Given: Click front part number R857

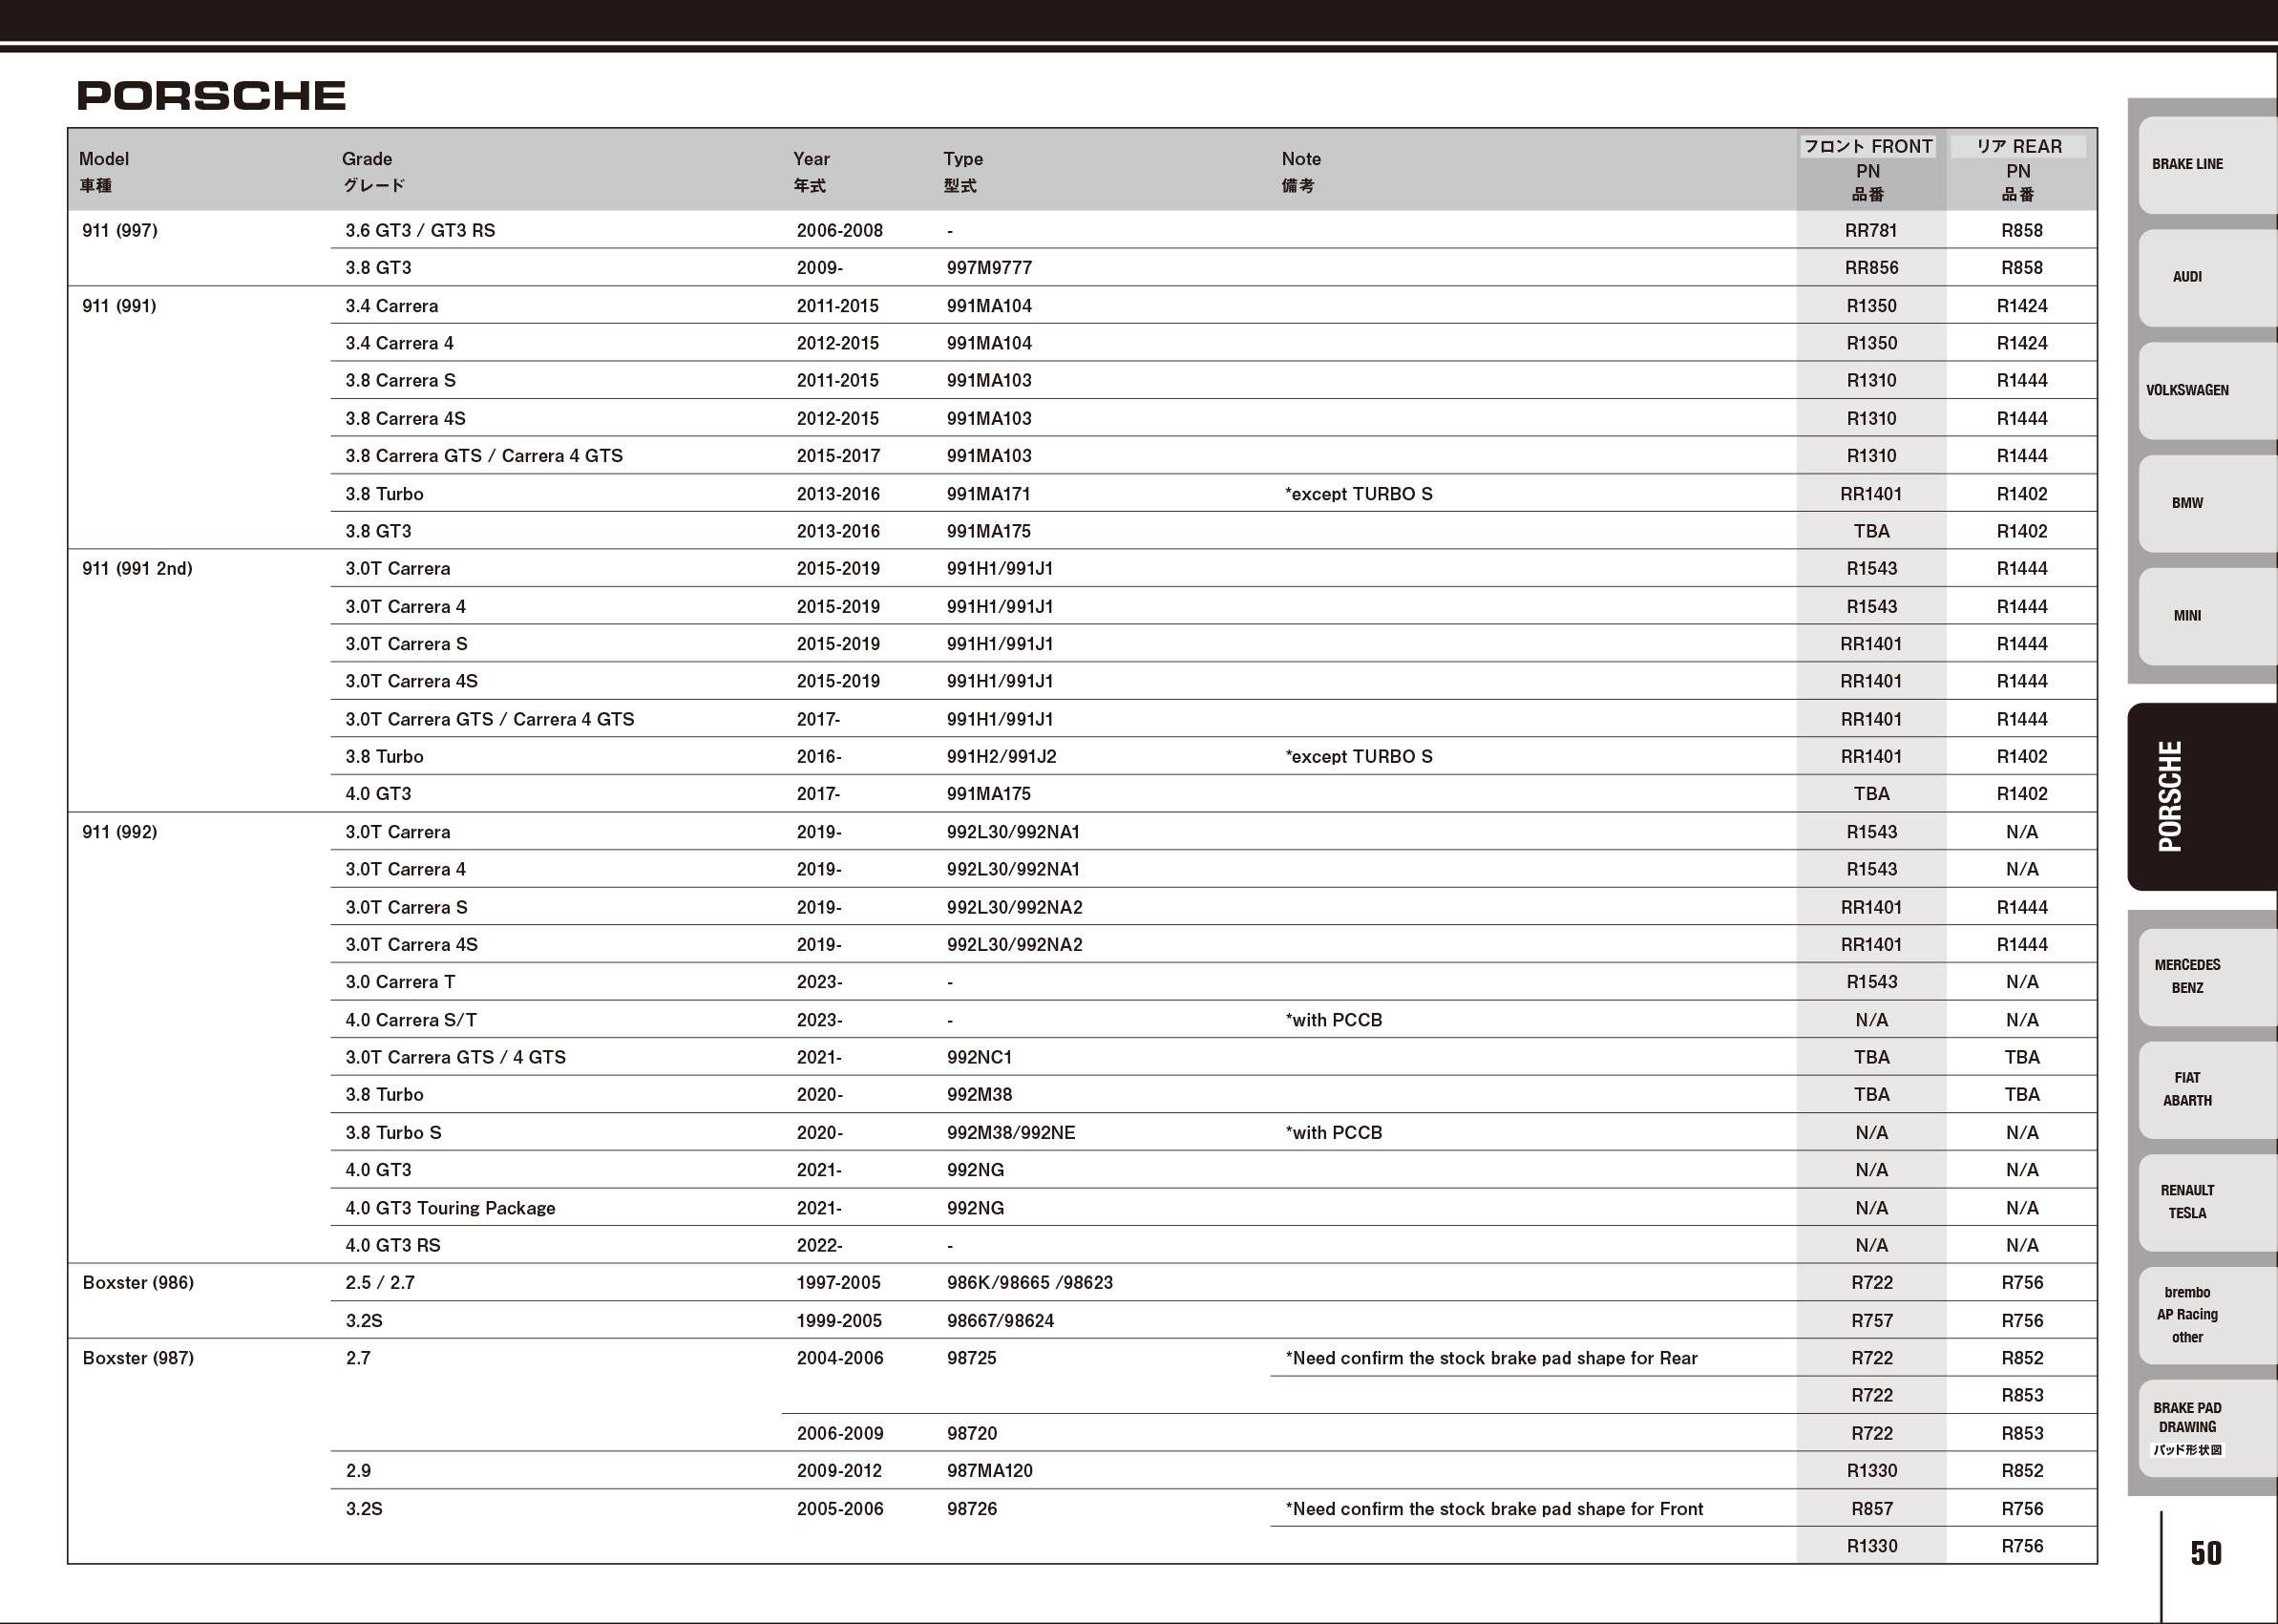Looking at the screenshot, I should (1871, 1509).
